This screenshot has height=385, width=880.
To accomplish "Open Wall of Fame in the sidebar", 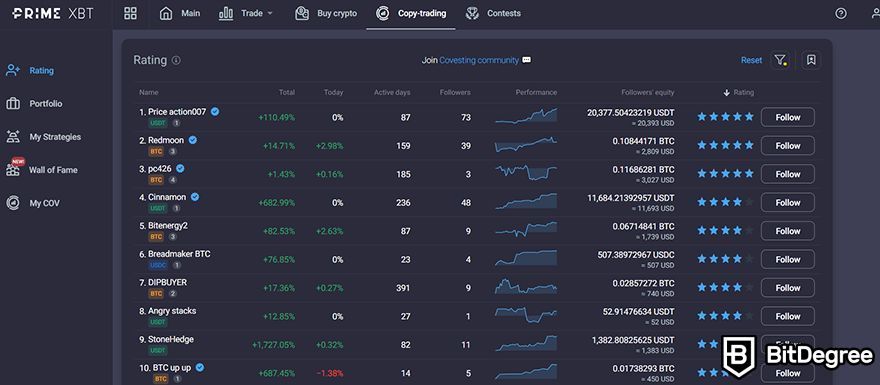I will [x=42, y=169].
